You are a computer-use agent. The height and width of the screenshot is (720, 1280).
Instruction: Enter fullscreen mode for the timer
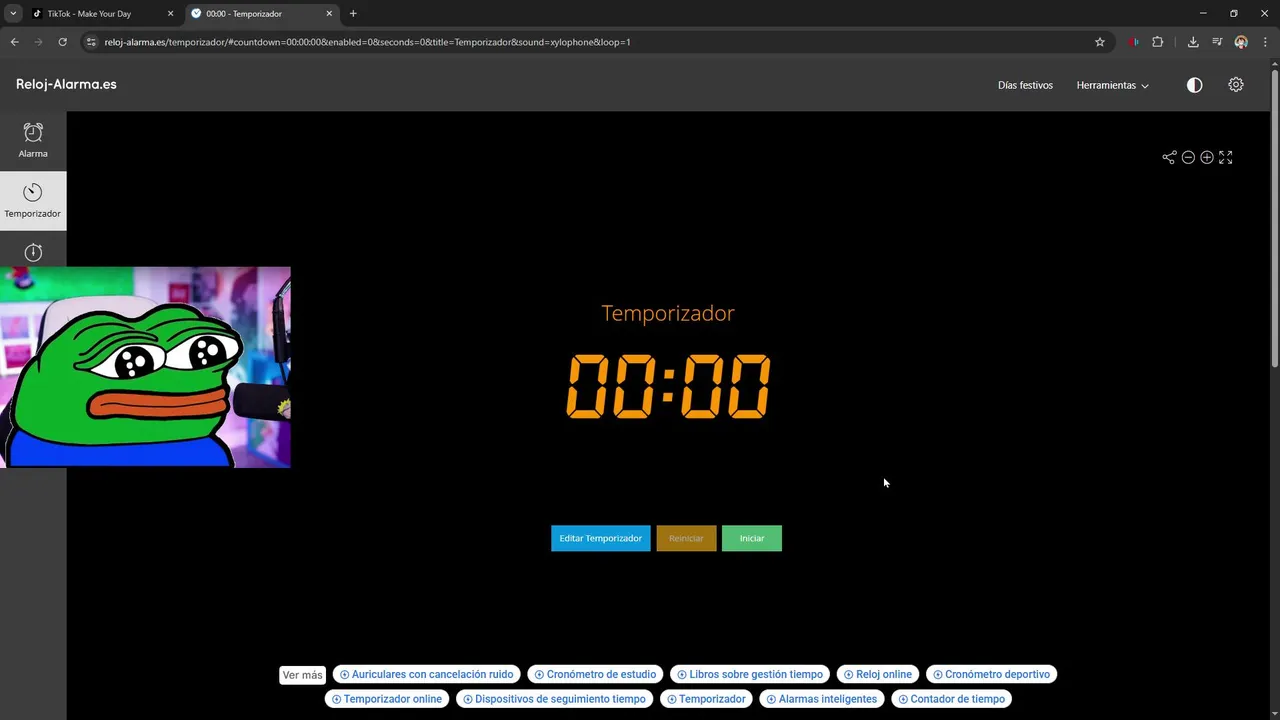tap(1226, 157)
